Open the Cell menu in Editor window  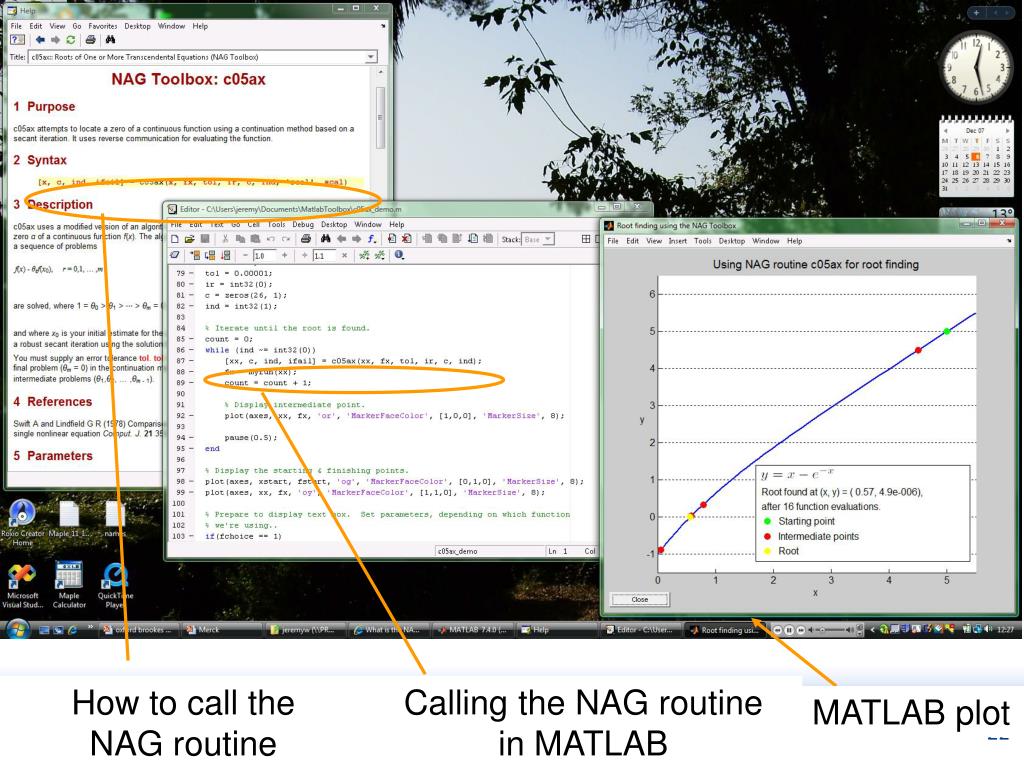point(253,224)
